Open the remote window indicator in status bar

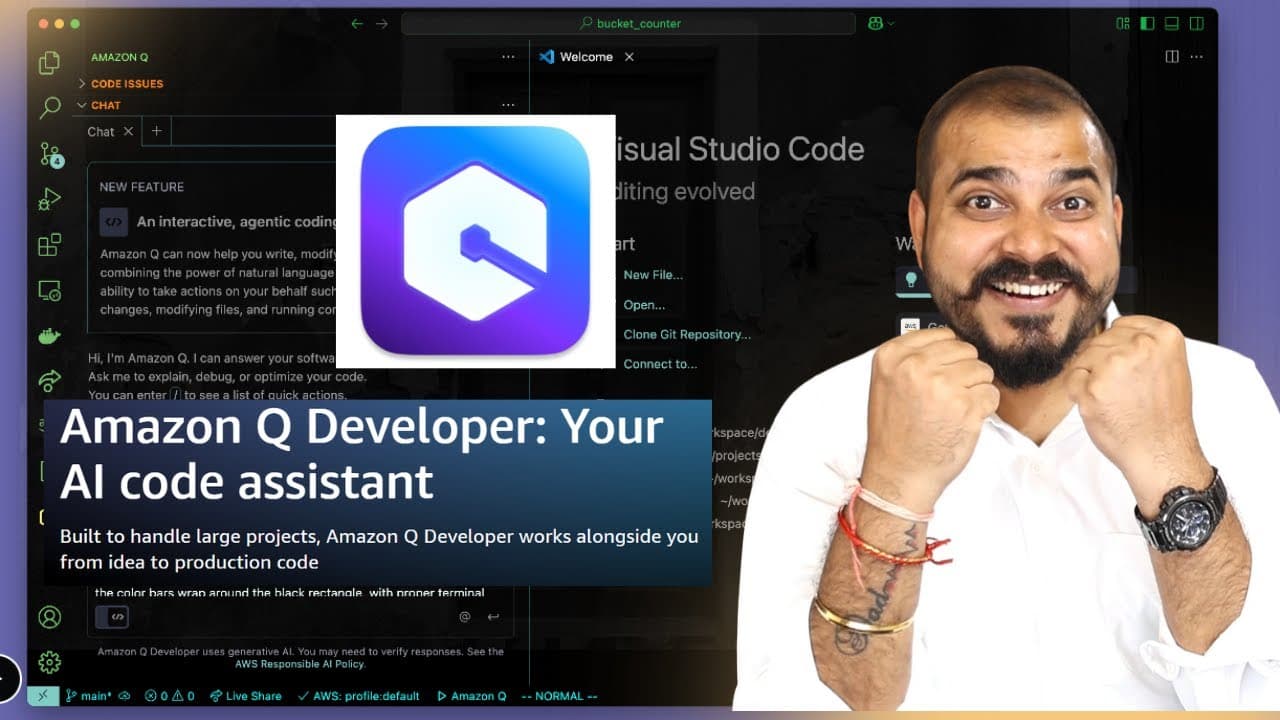43,696
